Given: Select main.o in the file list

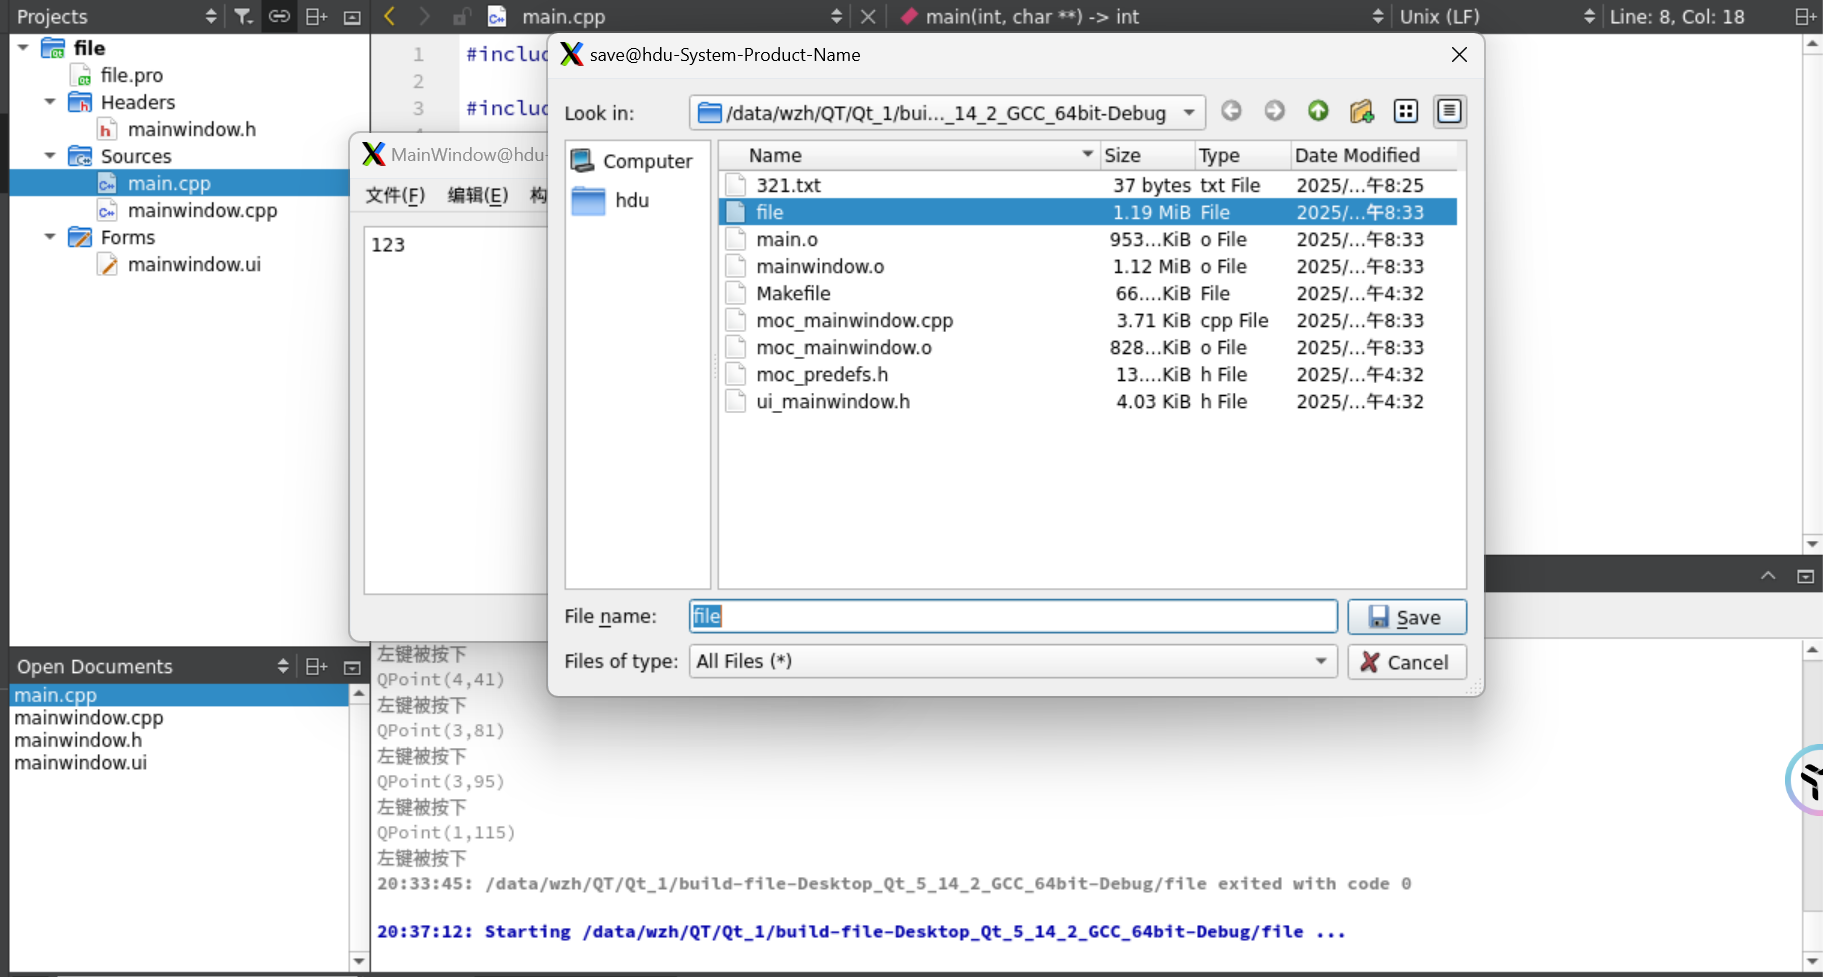Looking at the screenshot, I should (1087, 239).
